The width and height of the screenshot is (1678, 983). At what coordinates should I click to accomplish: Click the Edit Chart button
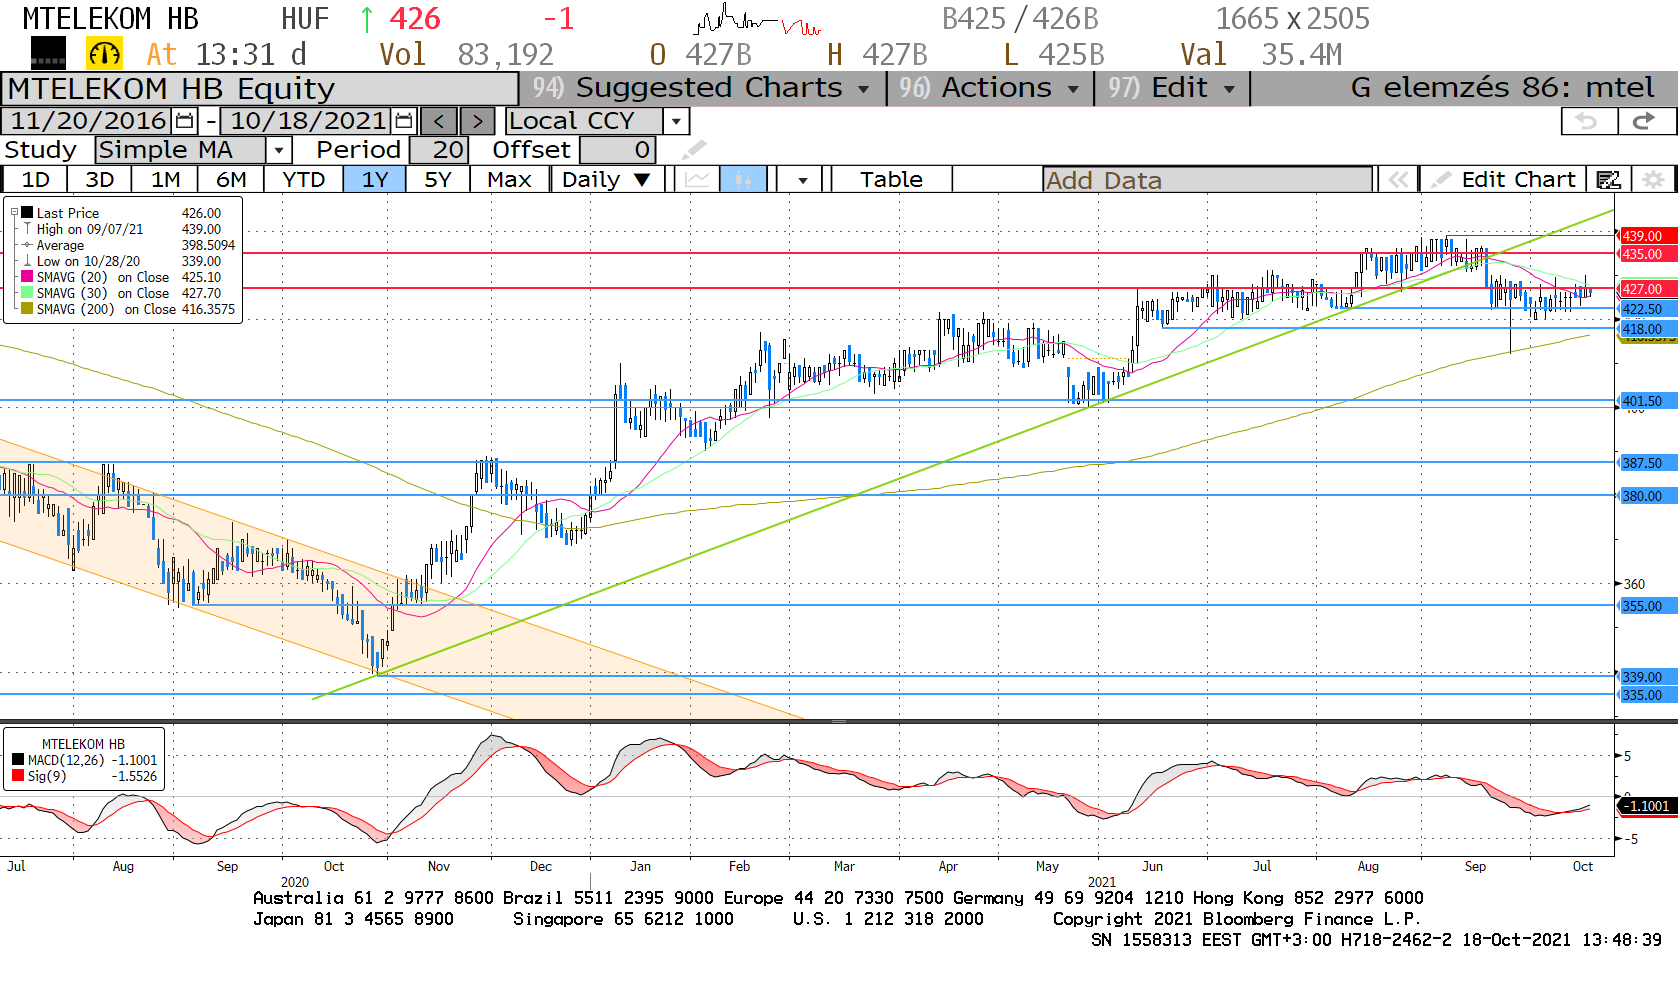click(1503, 180)
